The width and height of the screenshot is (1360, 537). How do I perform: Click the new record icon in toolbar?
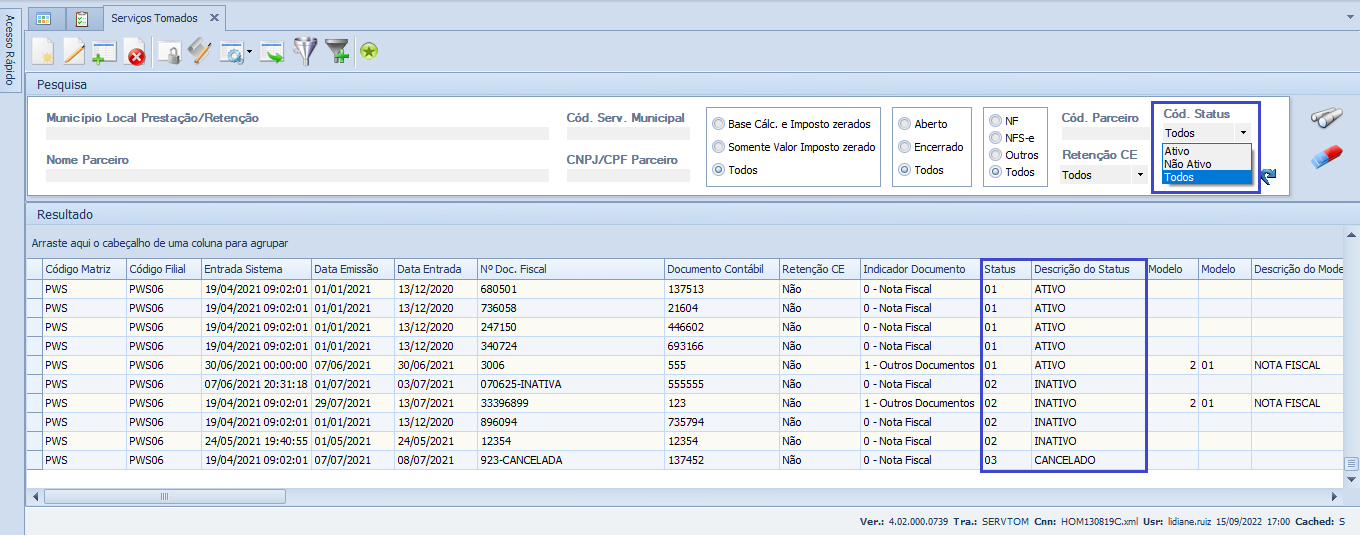[x=43, y=52]
